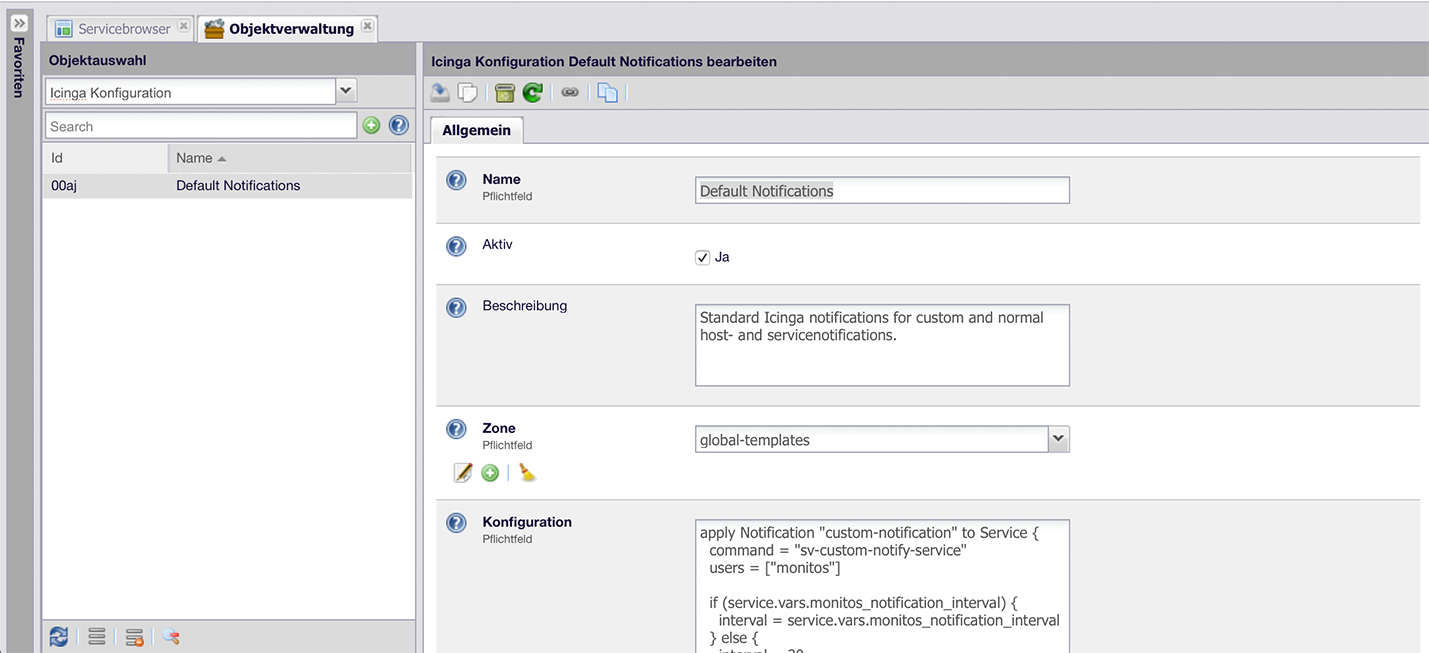Sort the list by Id column
1429x653 pixels.
(106, 158)
